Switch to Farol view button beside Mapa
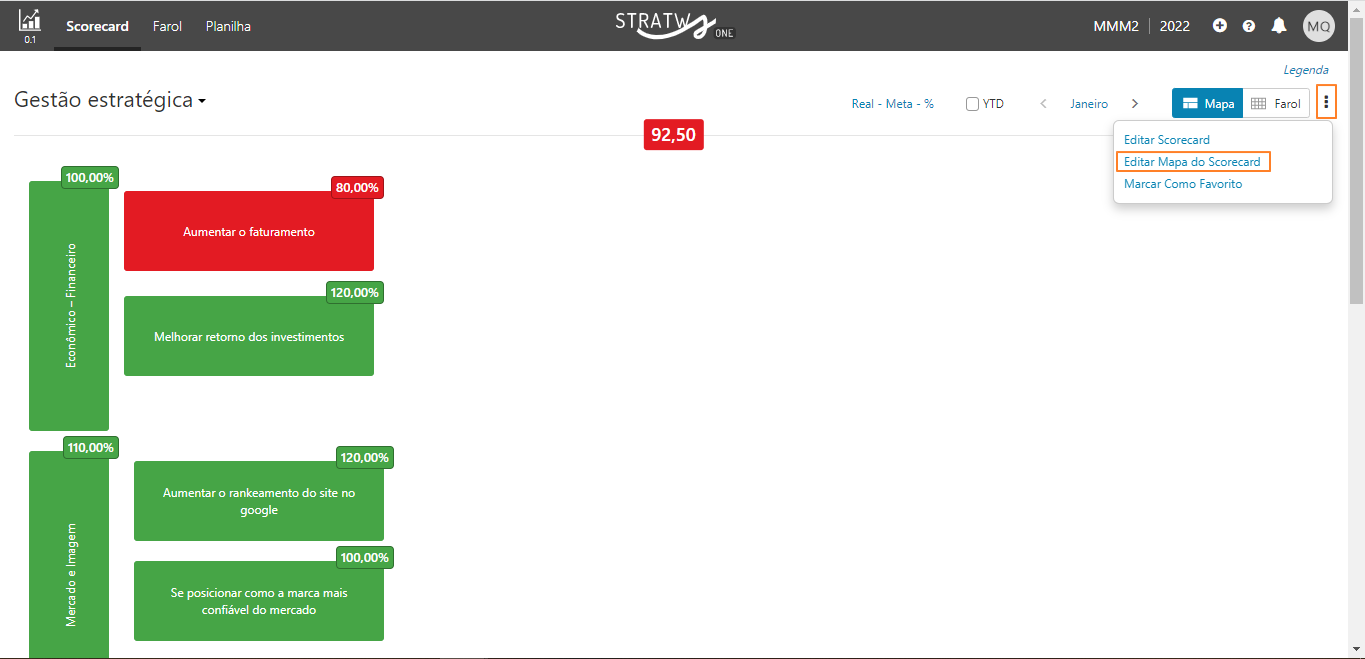The image size is (1365, 659). pos(1276,103)
